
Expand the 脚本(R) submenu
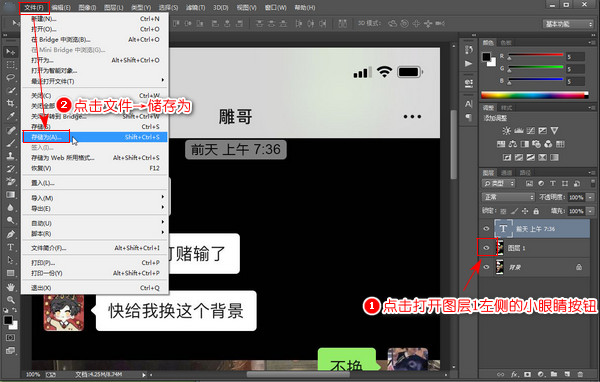click(95, 233)
